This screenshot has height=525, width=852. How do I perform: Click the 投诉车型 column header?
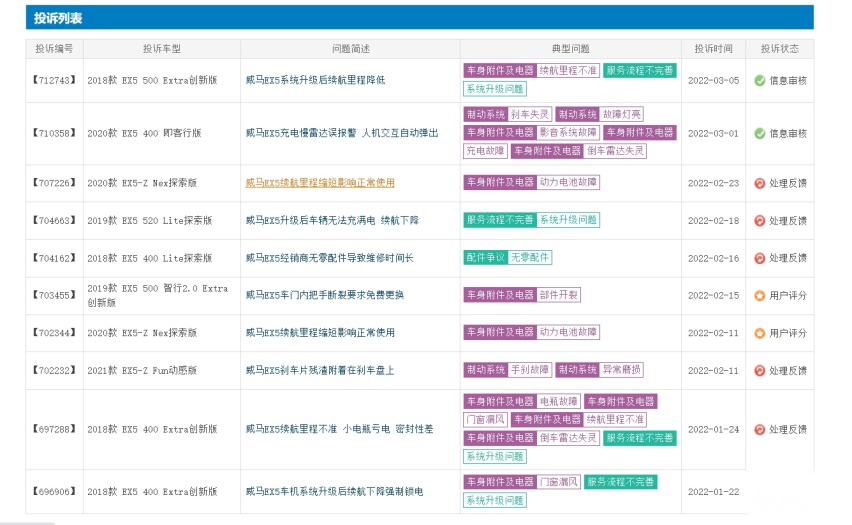click(x=161, y=48)
